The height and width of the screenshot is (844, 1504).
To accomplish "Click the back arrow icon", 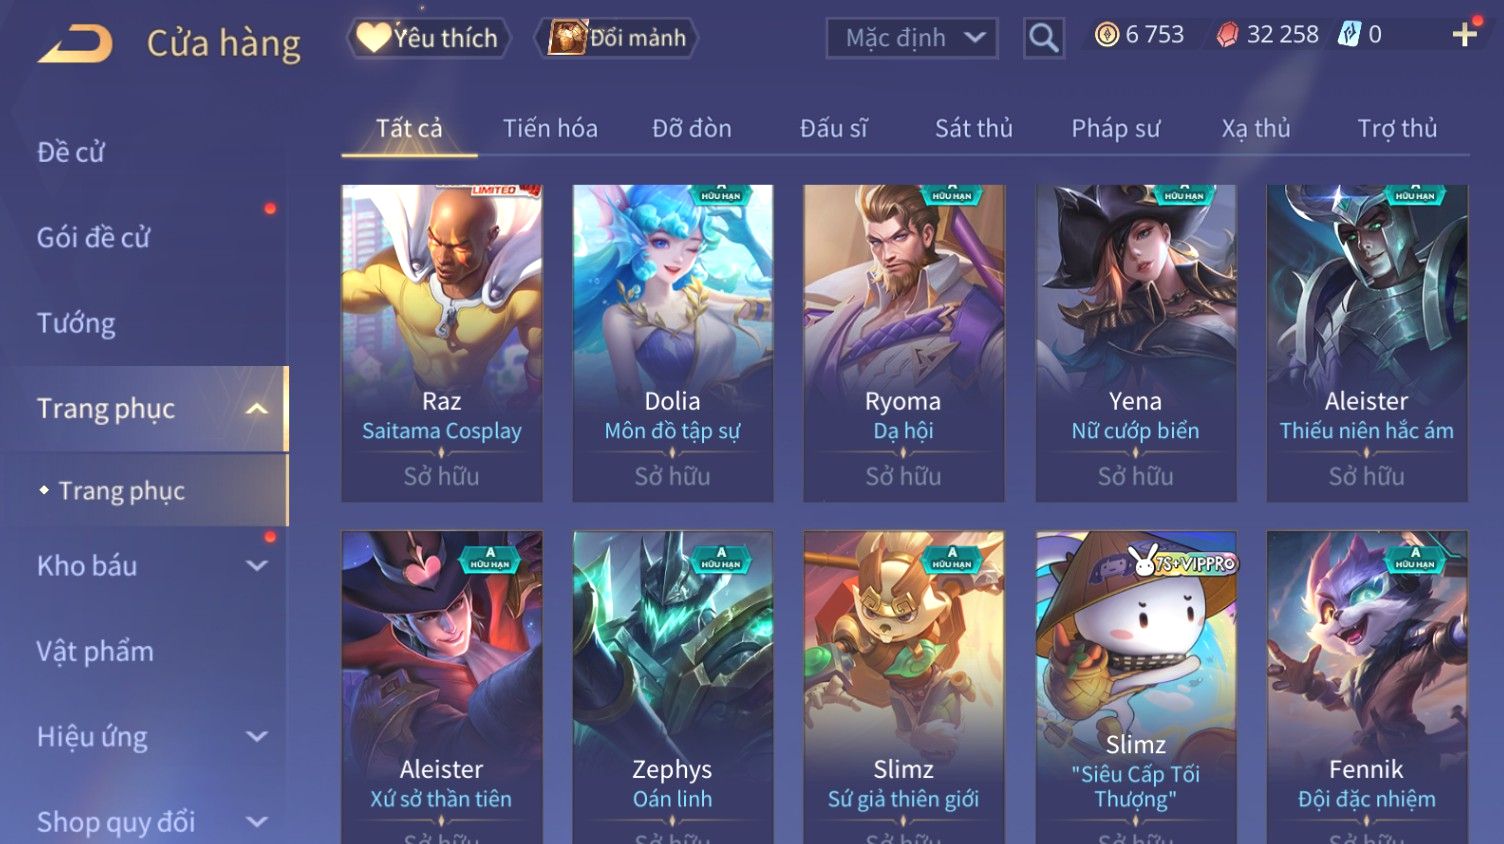I will pos(75,44).
